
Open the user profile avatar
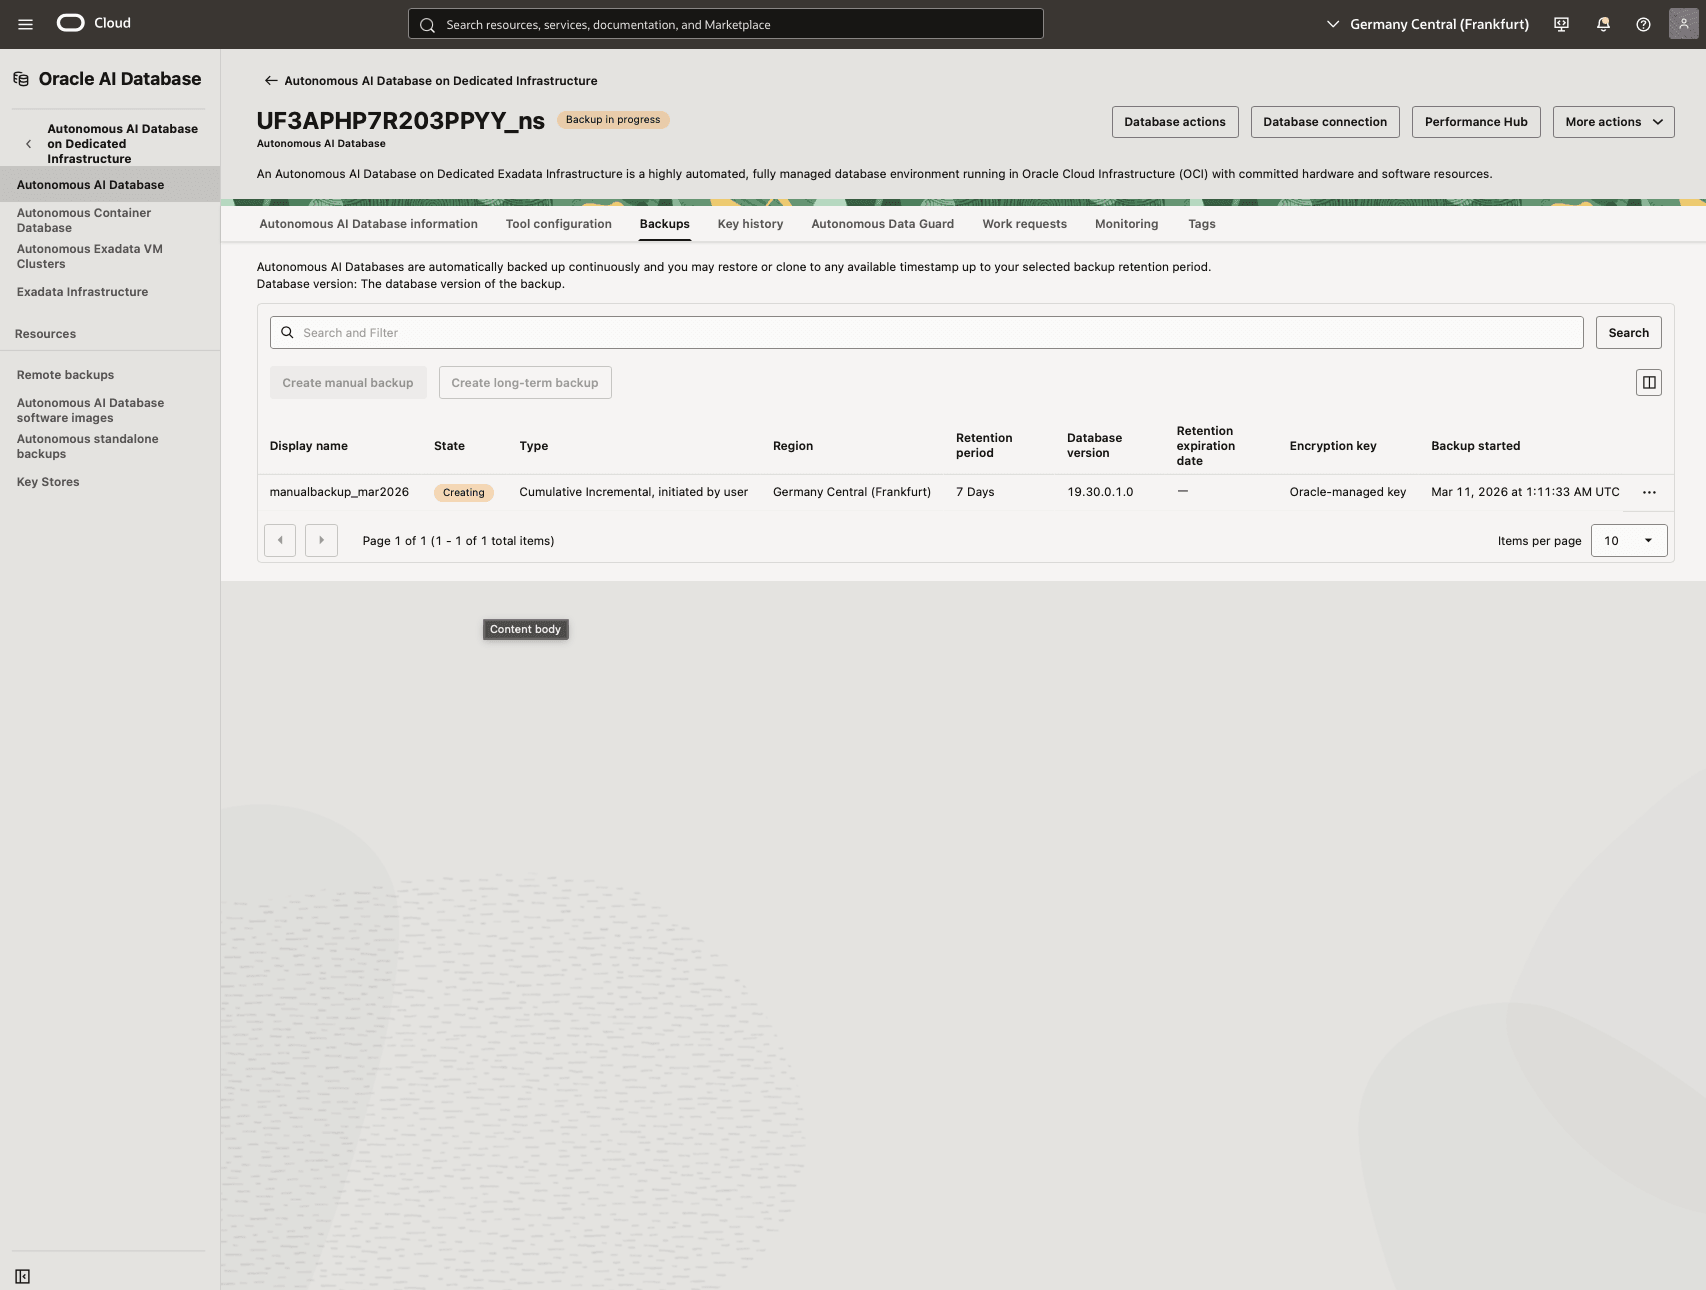coord(1683,24)
